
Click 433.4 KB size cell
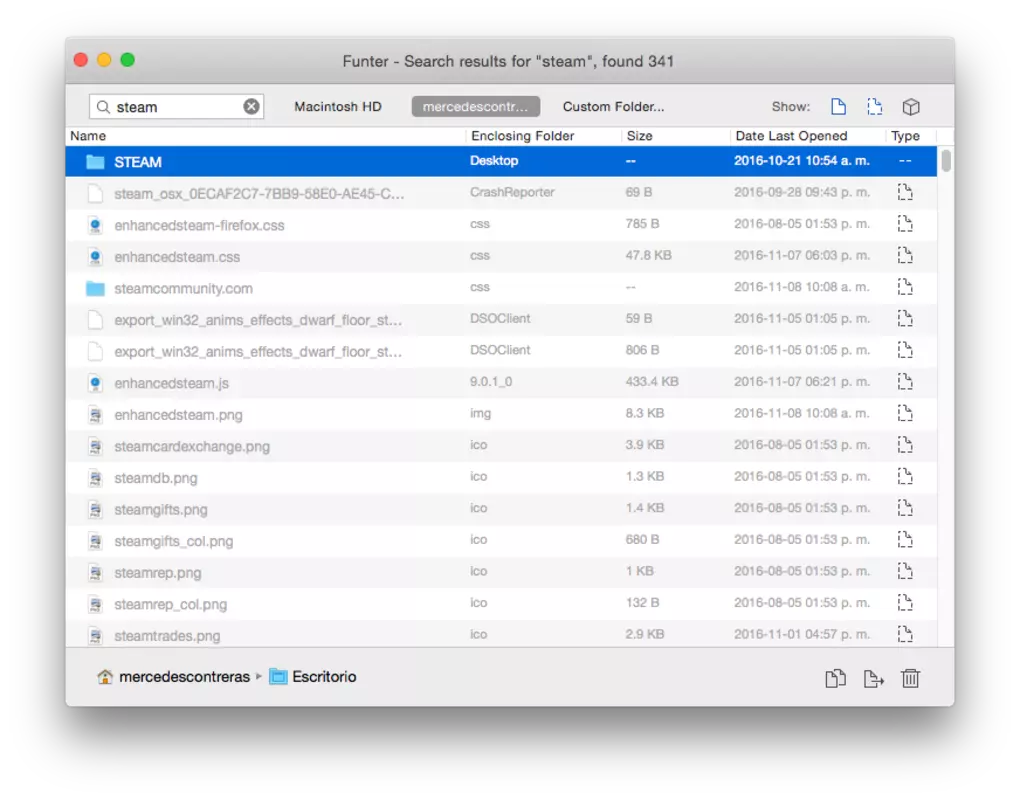[652, 382]
